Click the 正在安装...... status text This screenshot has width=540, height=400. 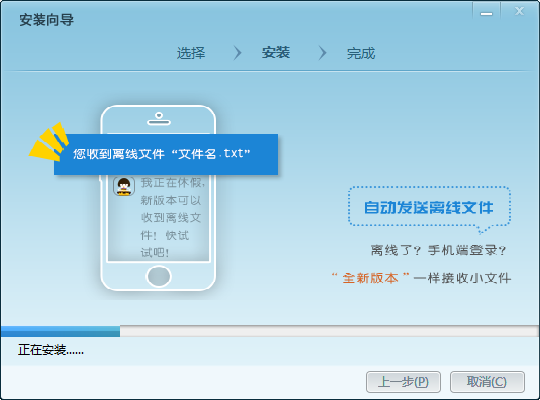(x=51, y=350)
